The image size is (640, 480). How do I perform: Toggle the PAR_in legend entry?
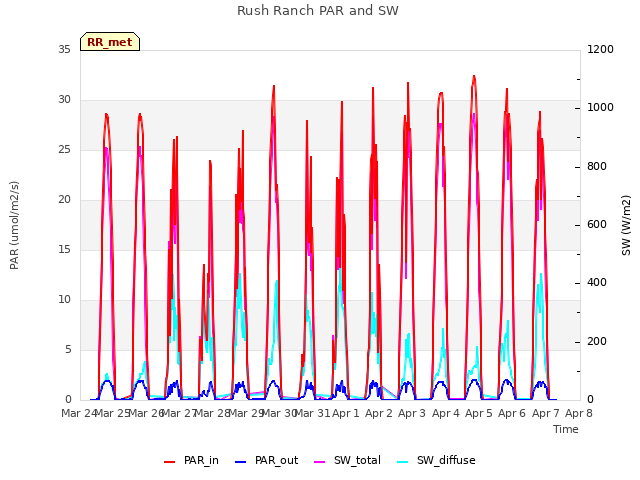coord(191,460)
